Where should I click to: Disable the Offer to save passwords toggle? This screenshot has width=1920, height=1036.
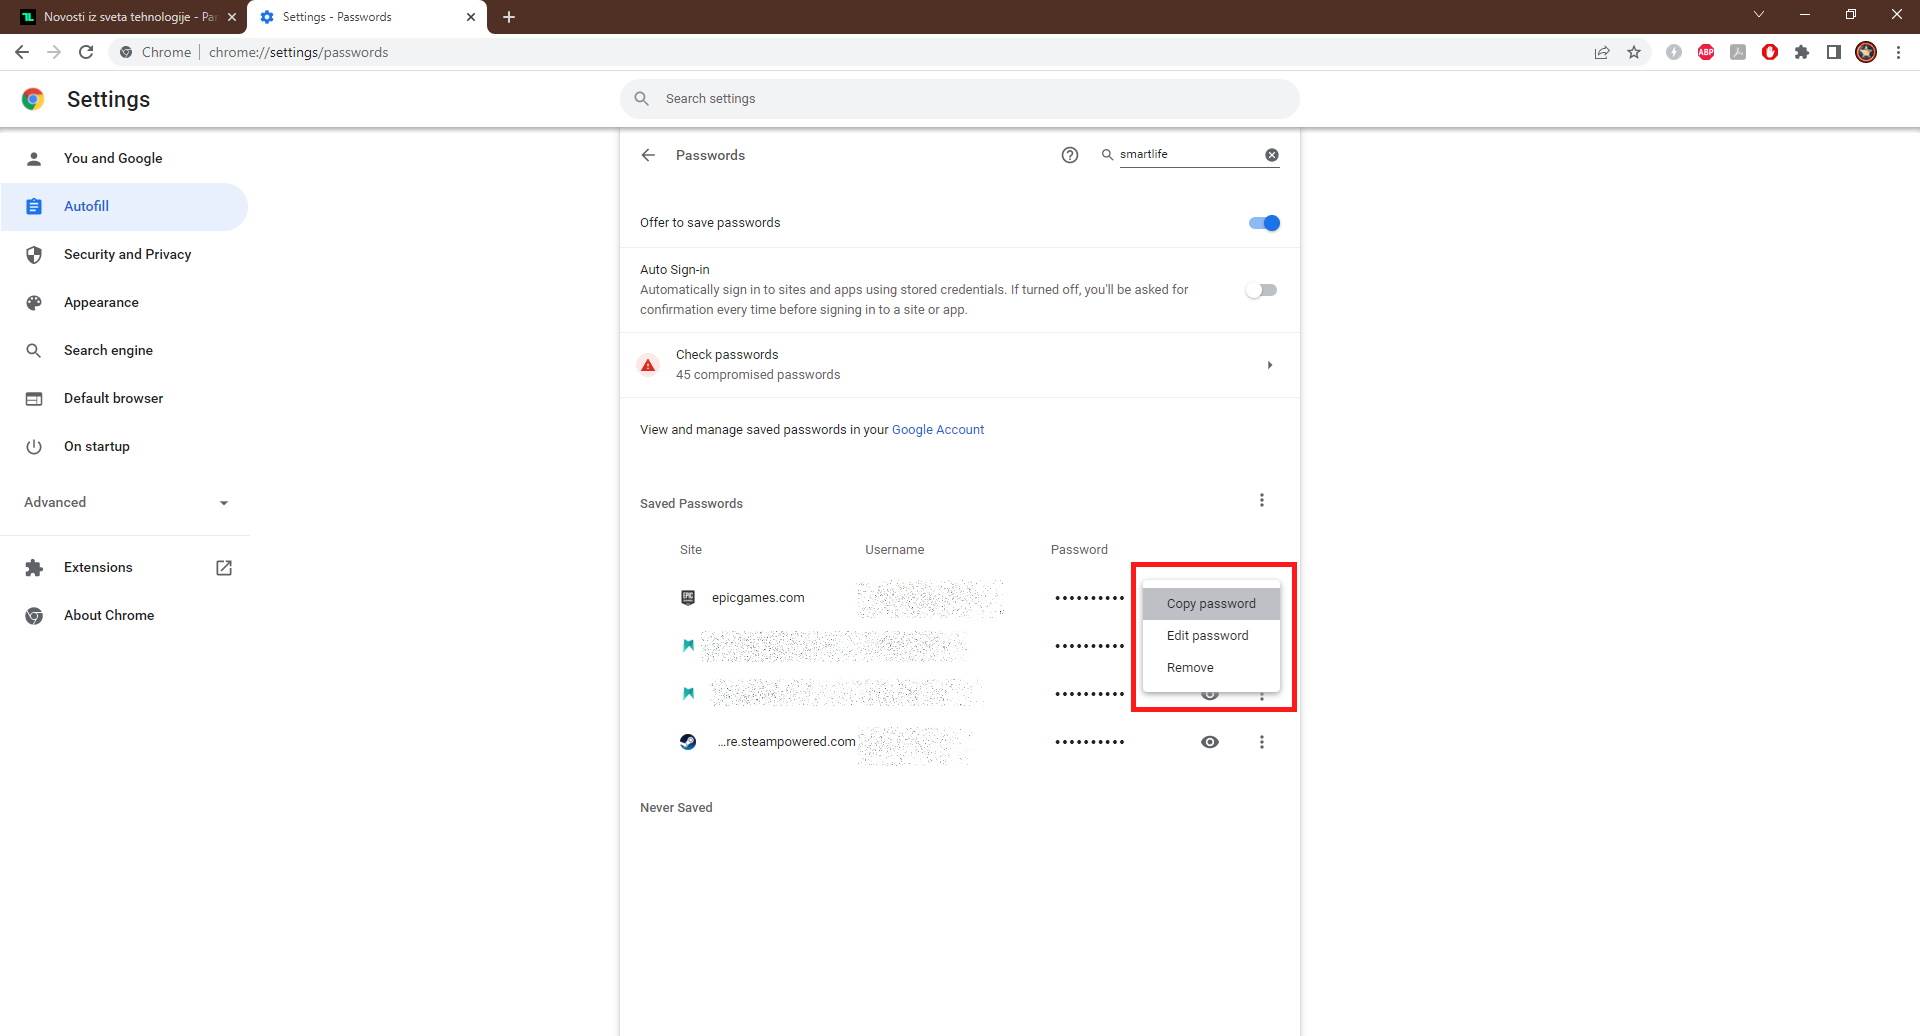coord(1263,222)
